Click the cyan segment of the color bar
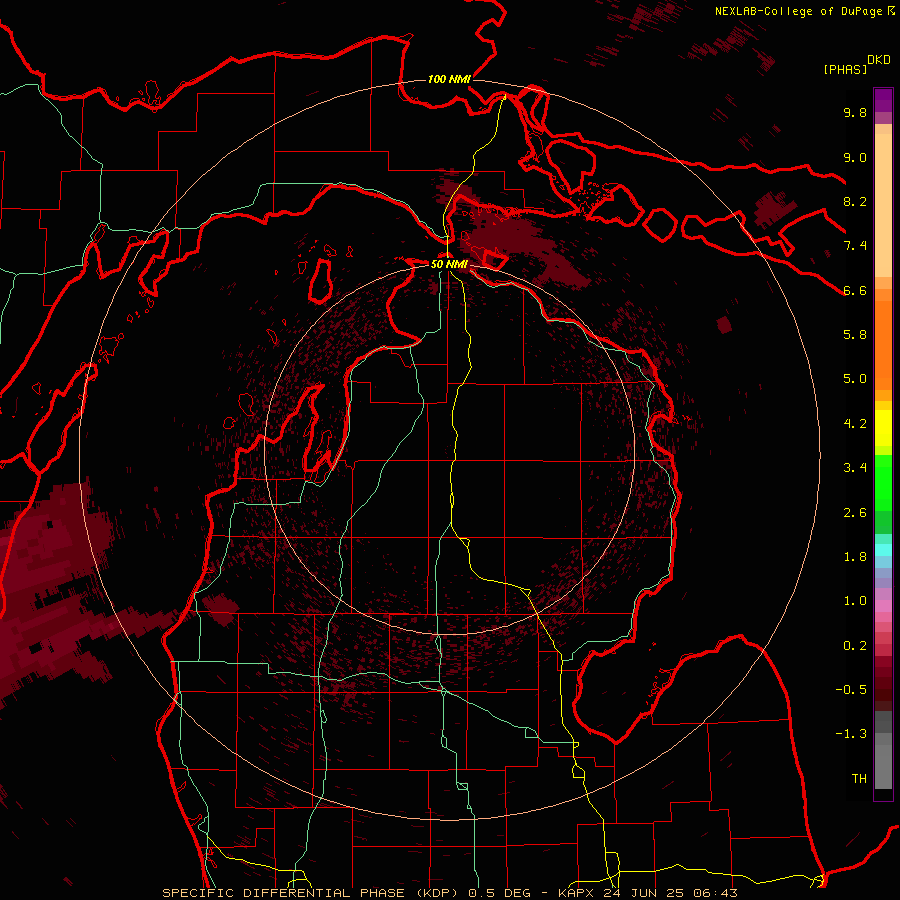900x900 pixels. (883, 550)
